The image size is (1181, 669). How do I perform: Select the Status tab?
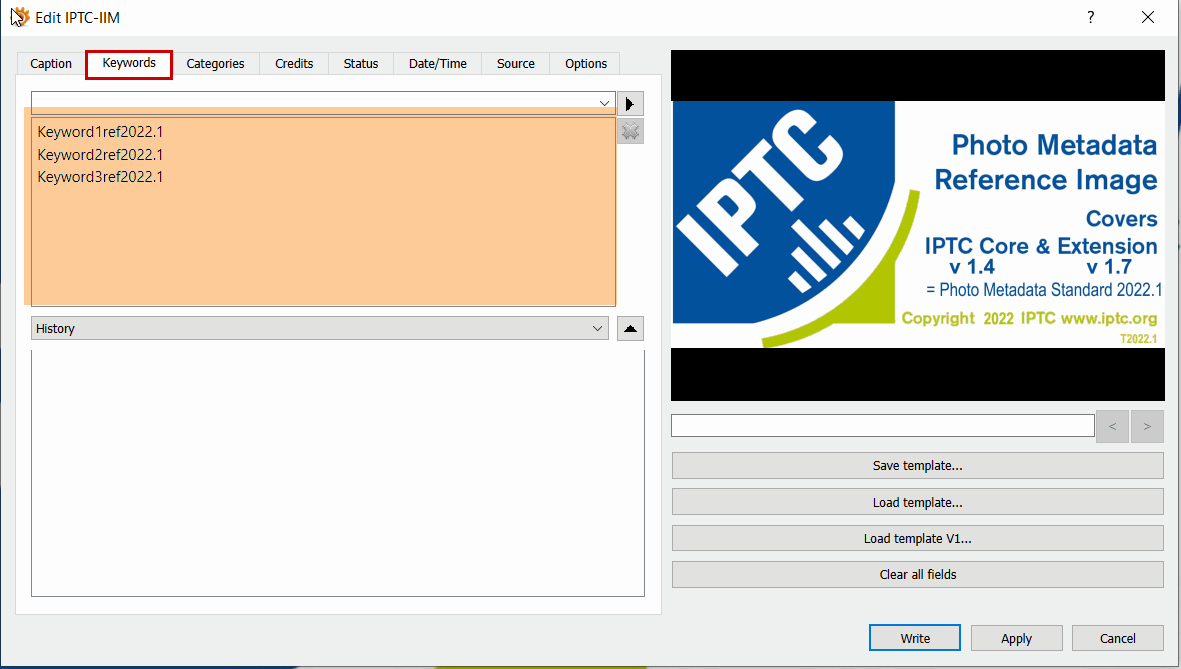361,63
